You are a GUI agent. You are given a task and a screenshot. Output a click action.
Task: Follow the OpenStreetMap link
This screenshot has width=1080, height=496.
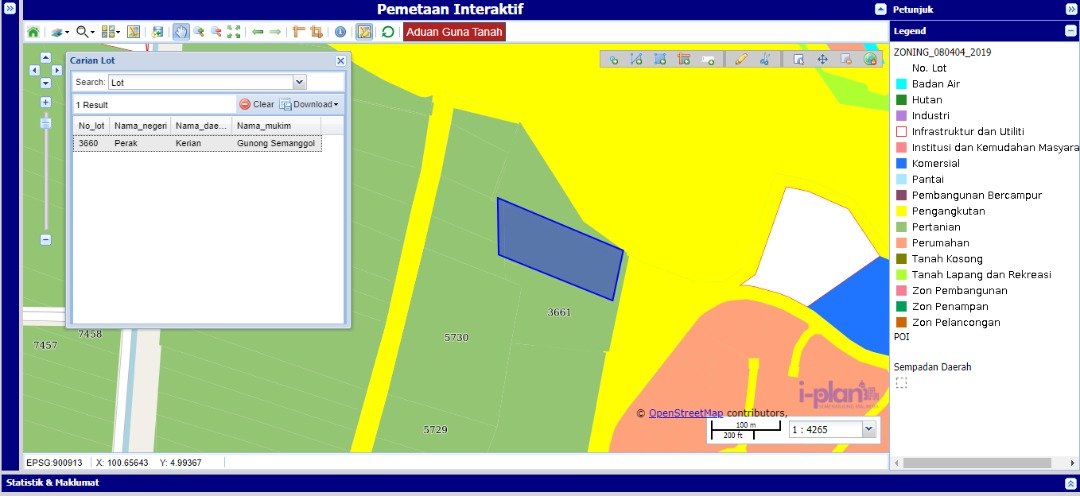685,413
